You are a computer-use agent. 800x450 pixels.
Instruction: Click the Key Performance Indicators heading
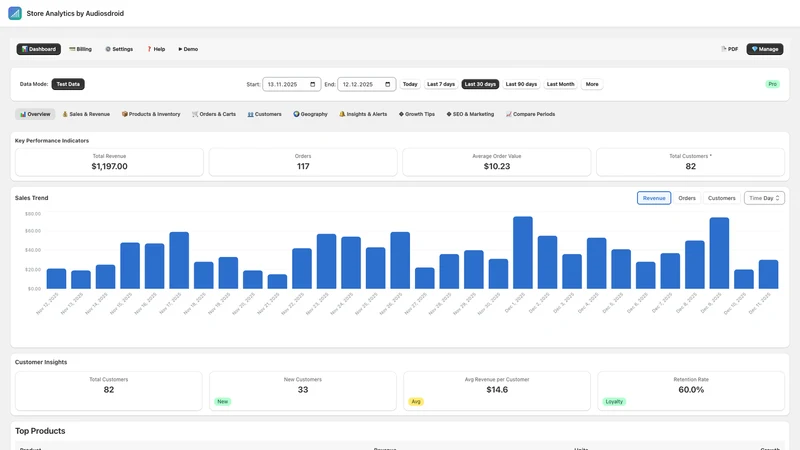(x=52, y=141)
